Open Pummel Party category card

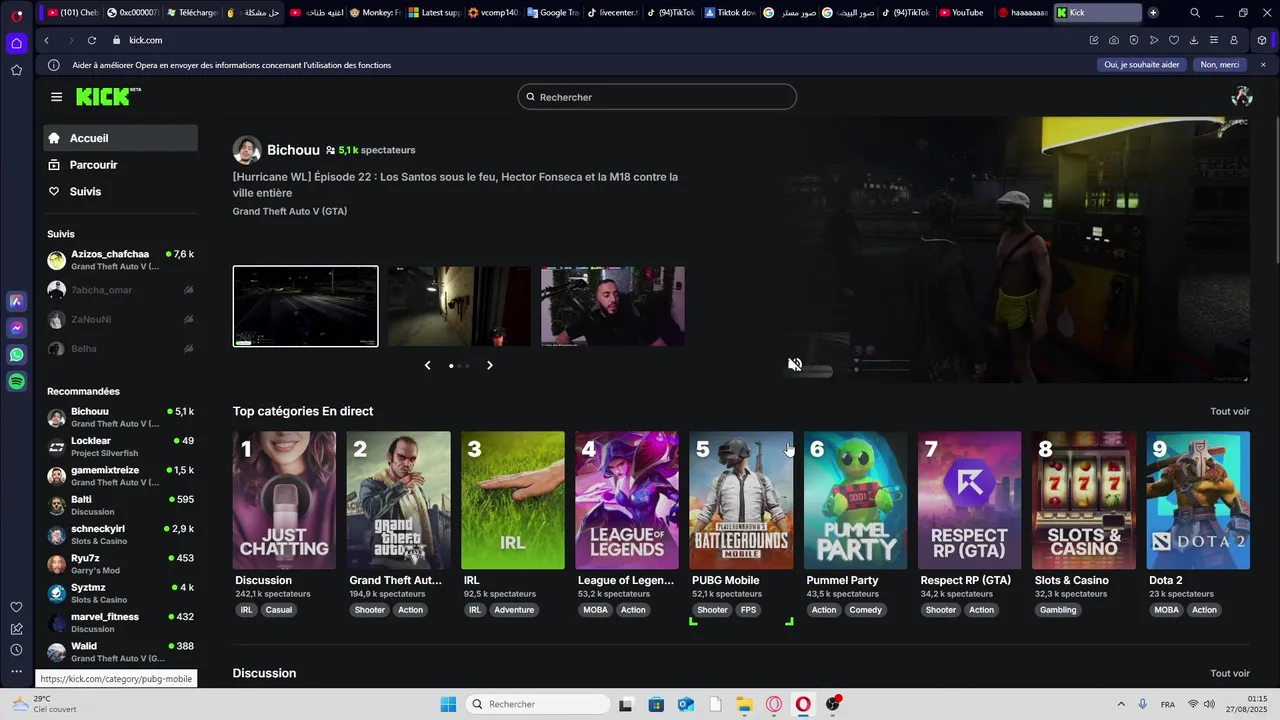pos(855,500)
